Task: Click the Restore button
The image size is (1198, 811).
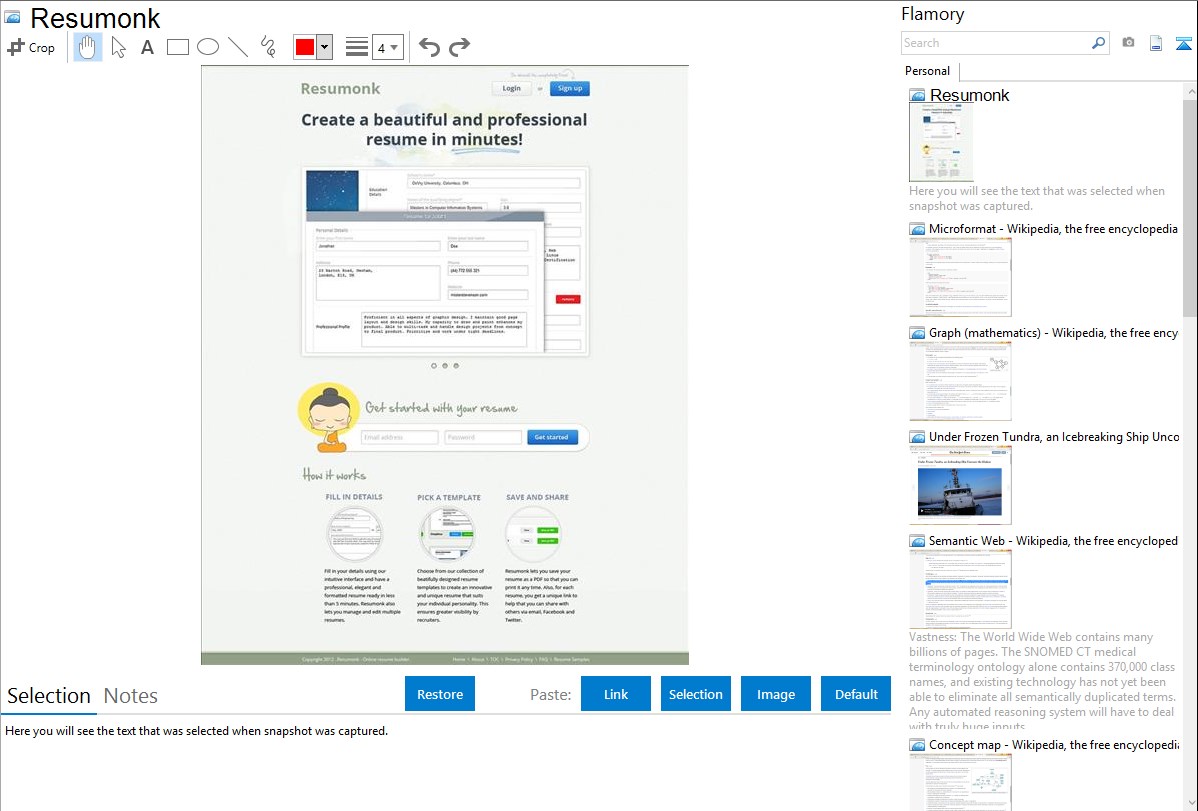Action: pyautogui.click(x=440, y=694)
